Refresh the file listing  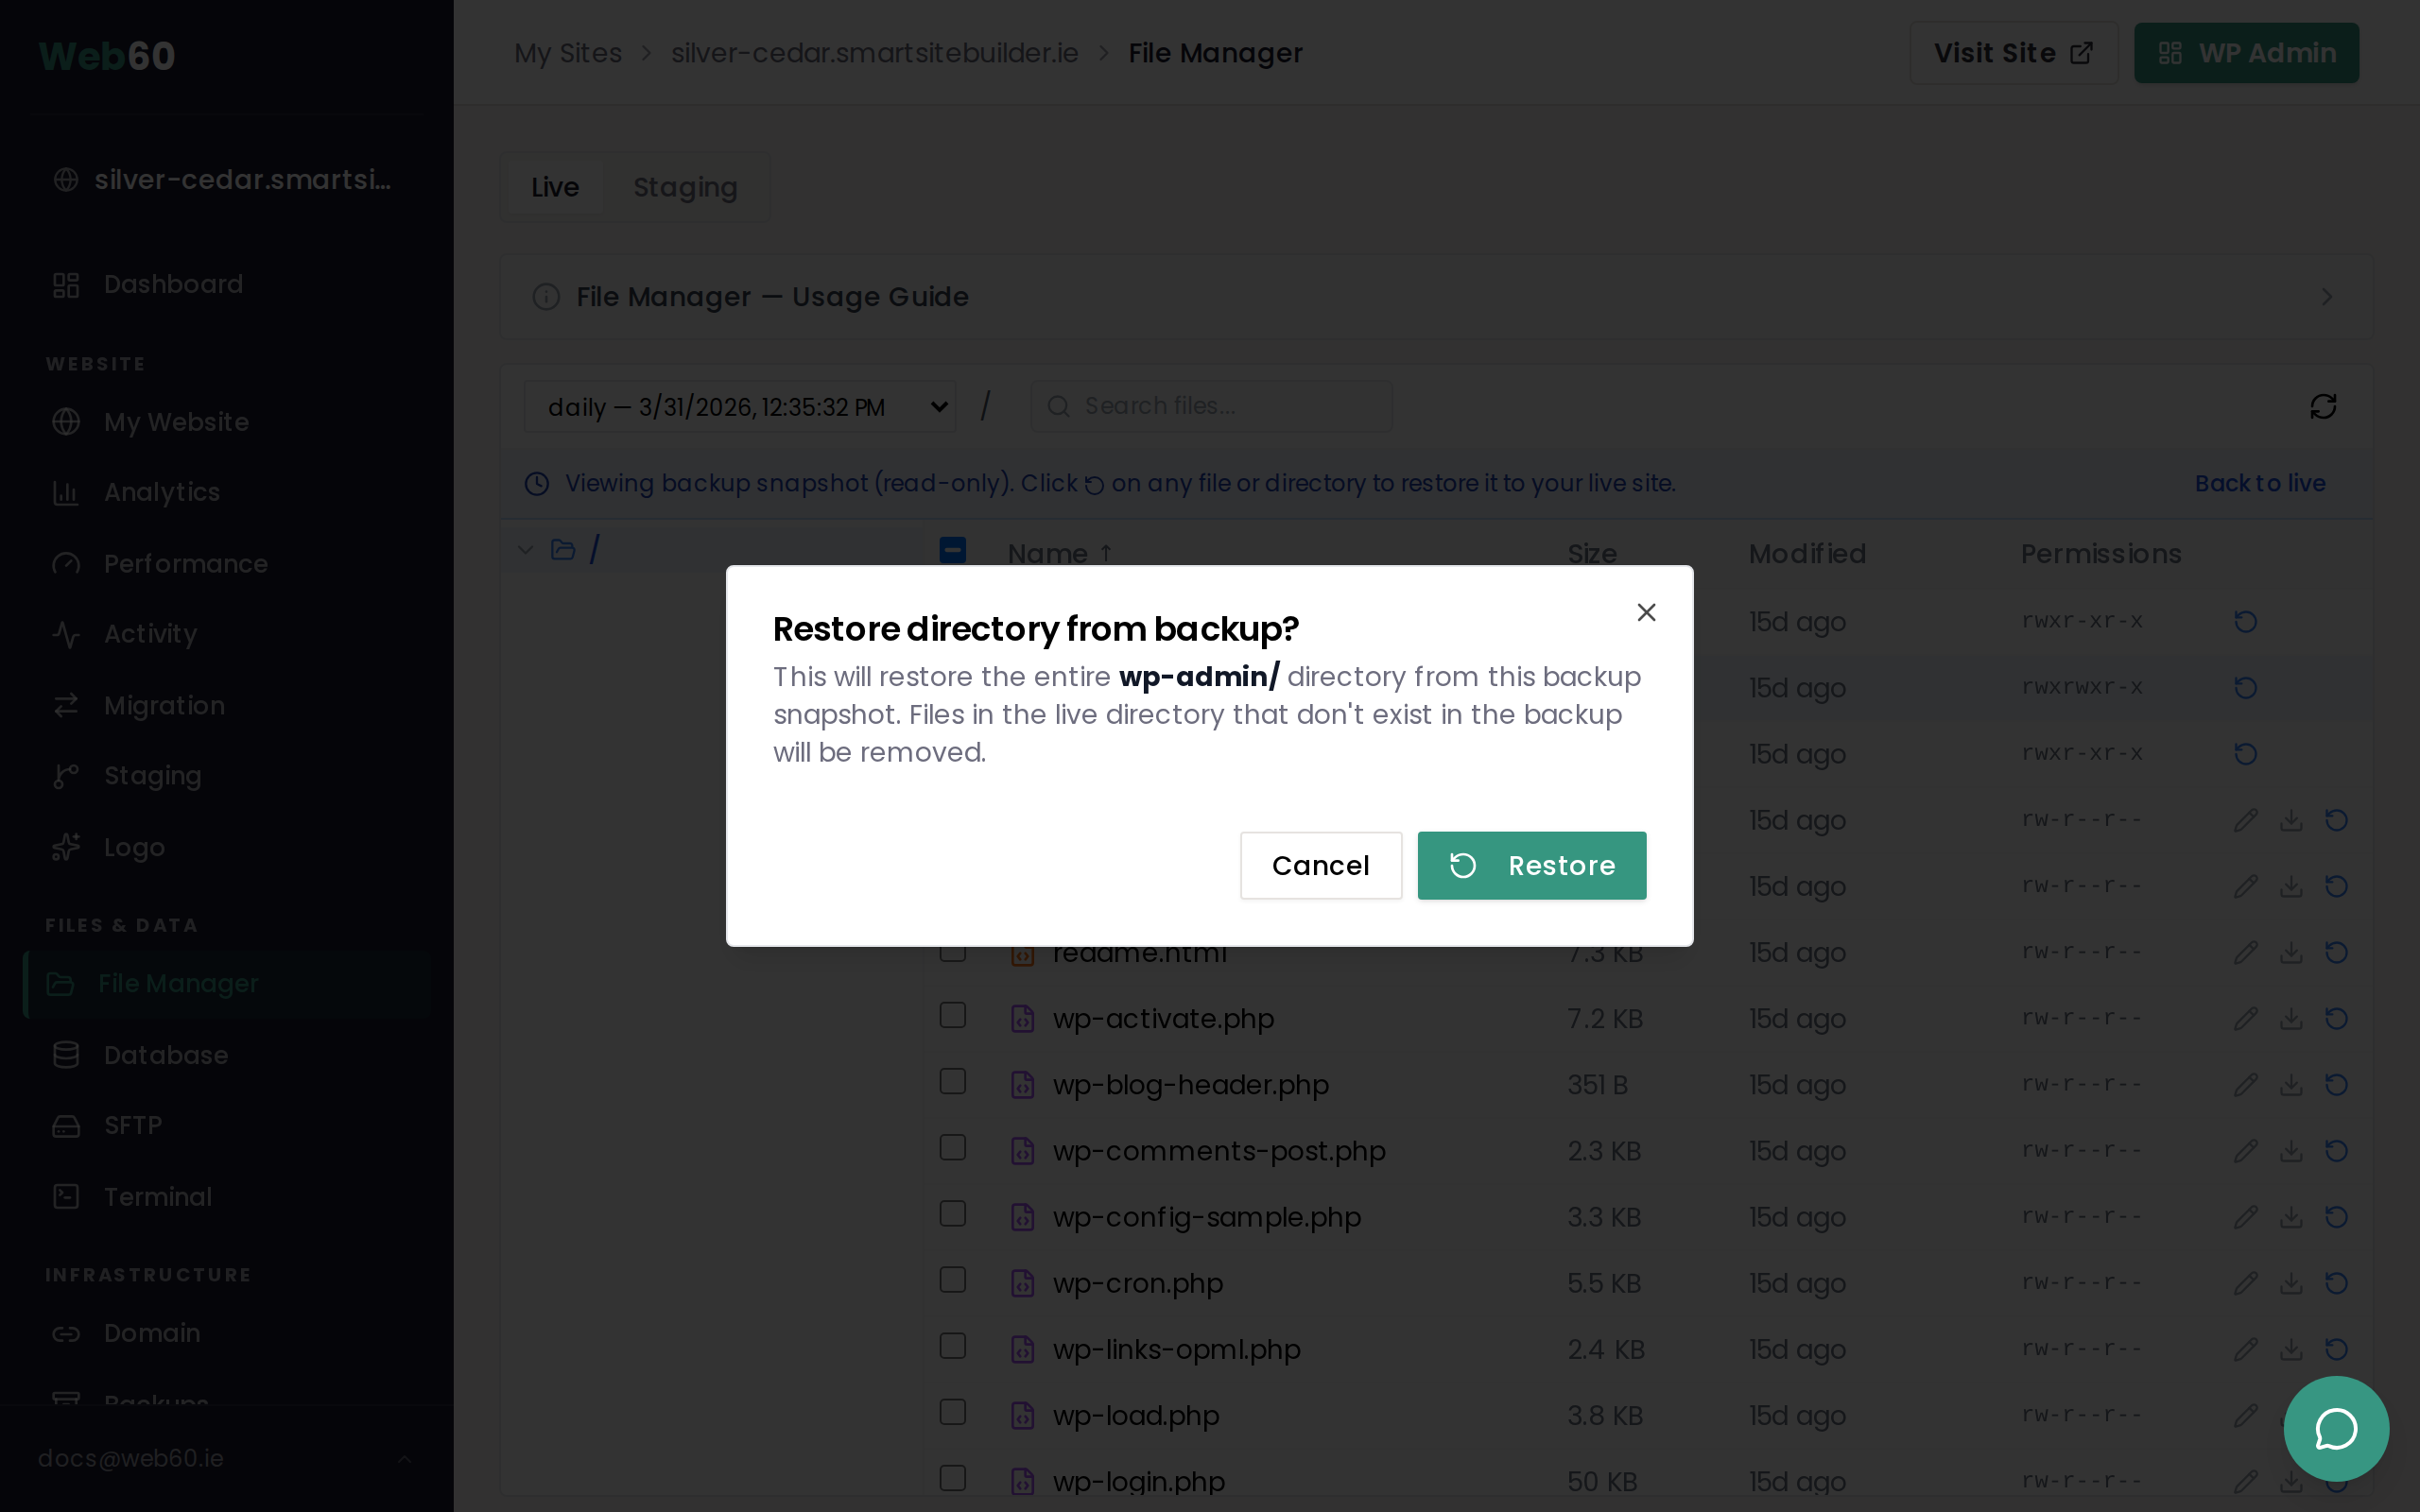pyautogui.click(x=2322, y=406)
